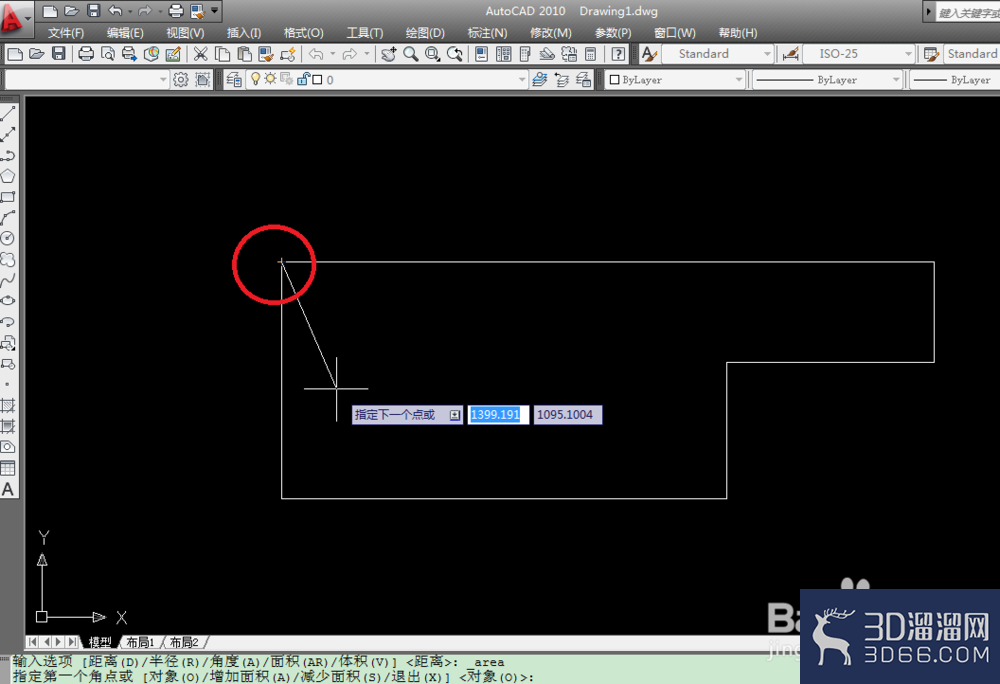1000x684 pixels.
Task: Open the ByLayer color dropdown
Action: click(739, 80)
